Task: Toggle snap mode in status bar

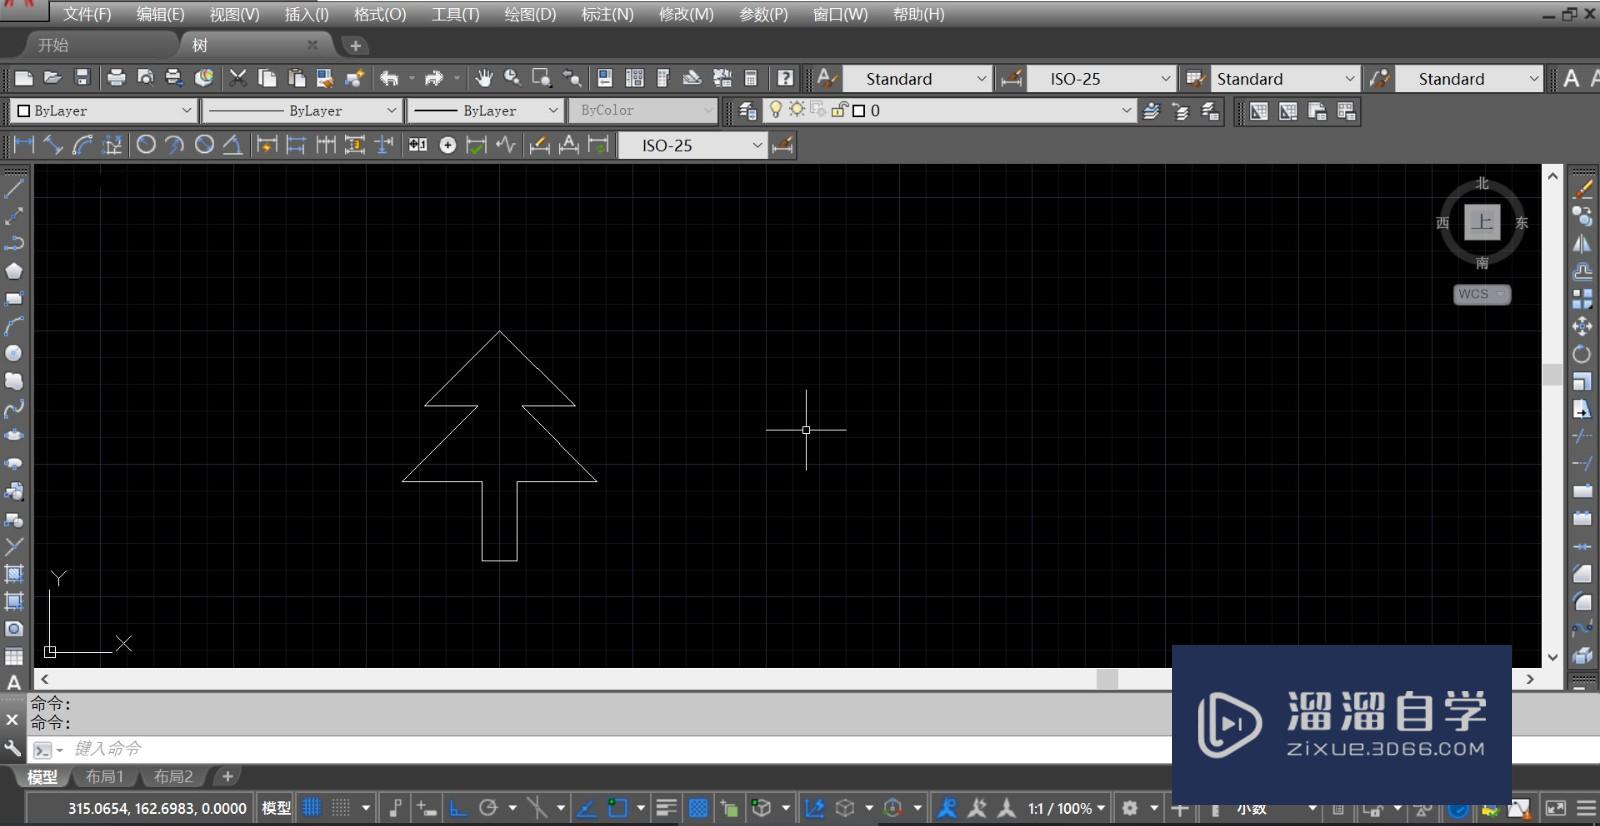Action: [341, 807]
